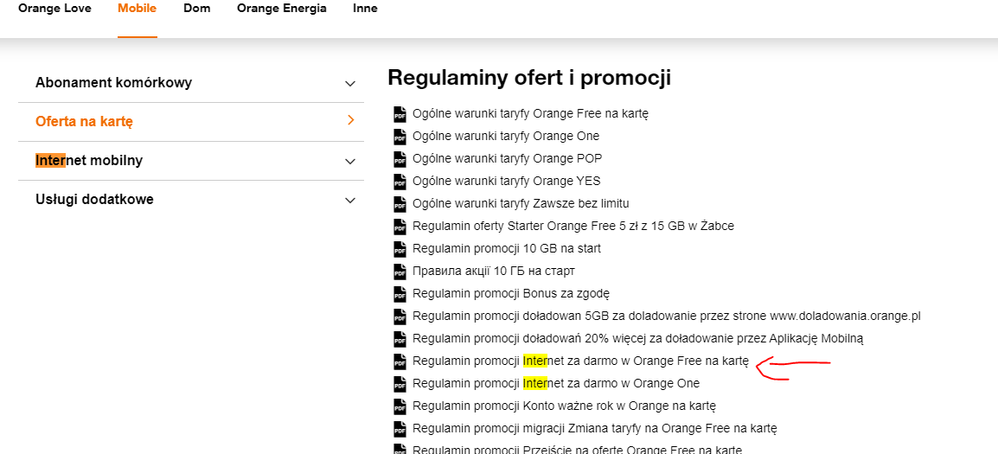This screenshot has width=998, height=454.
Task: Expand Usługi dodatkowe section chevron
Action: pos(350,200)
